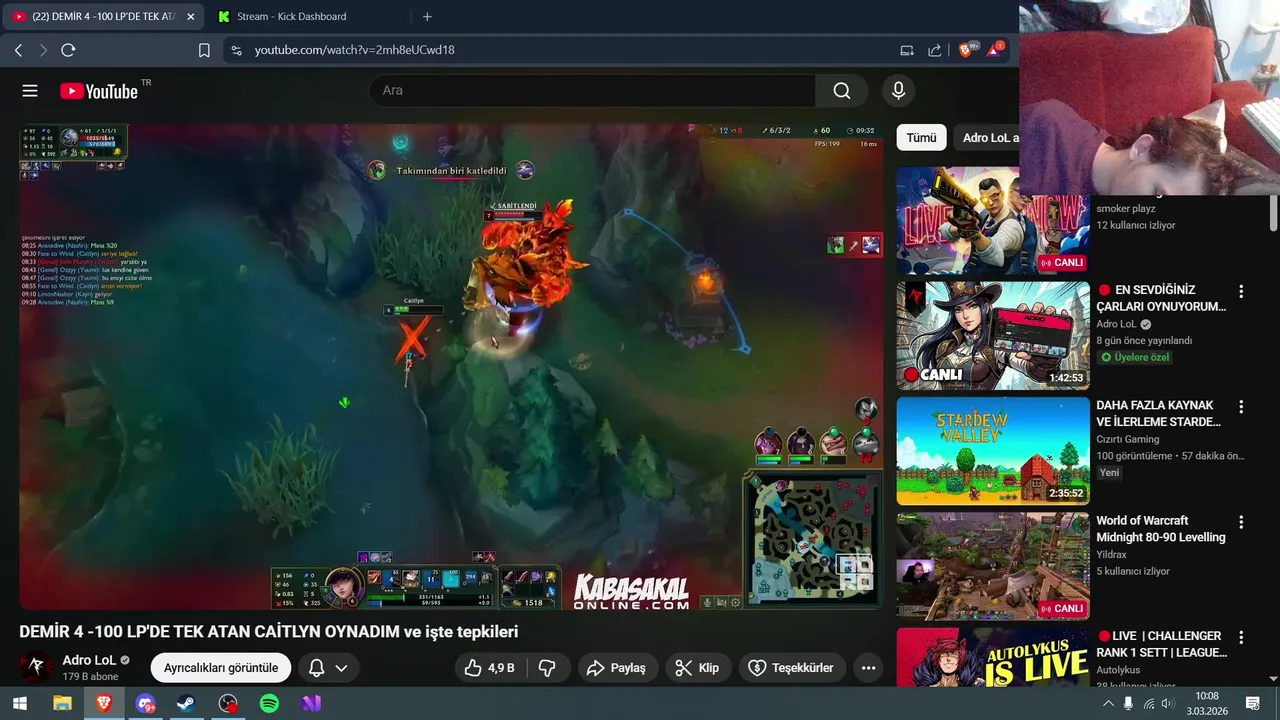Open World of Warcraft Midnight 80-90 title
This screenshot has height=720, width=1280.
[1161, 529]
